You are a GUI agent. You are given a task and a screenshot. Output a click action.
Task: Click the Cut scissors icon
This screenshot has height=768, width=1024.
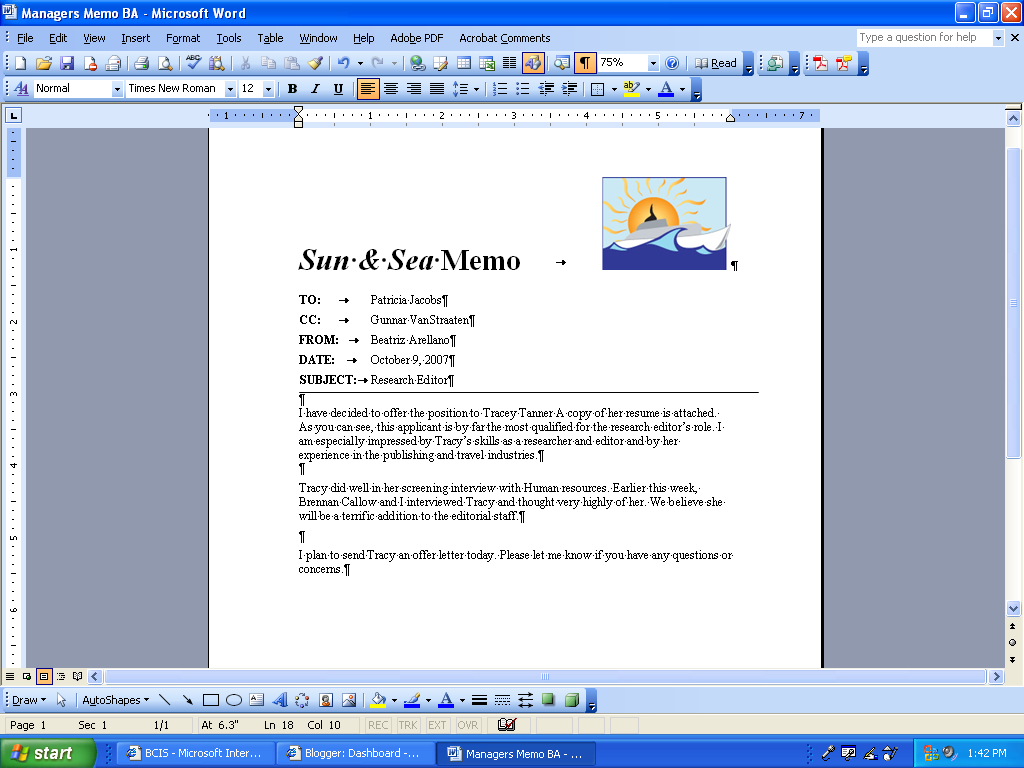click(245, 63)
